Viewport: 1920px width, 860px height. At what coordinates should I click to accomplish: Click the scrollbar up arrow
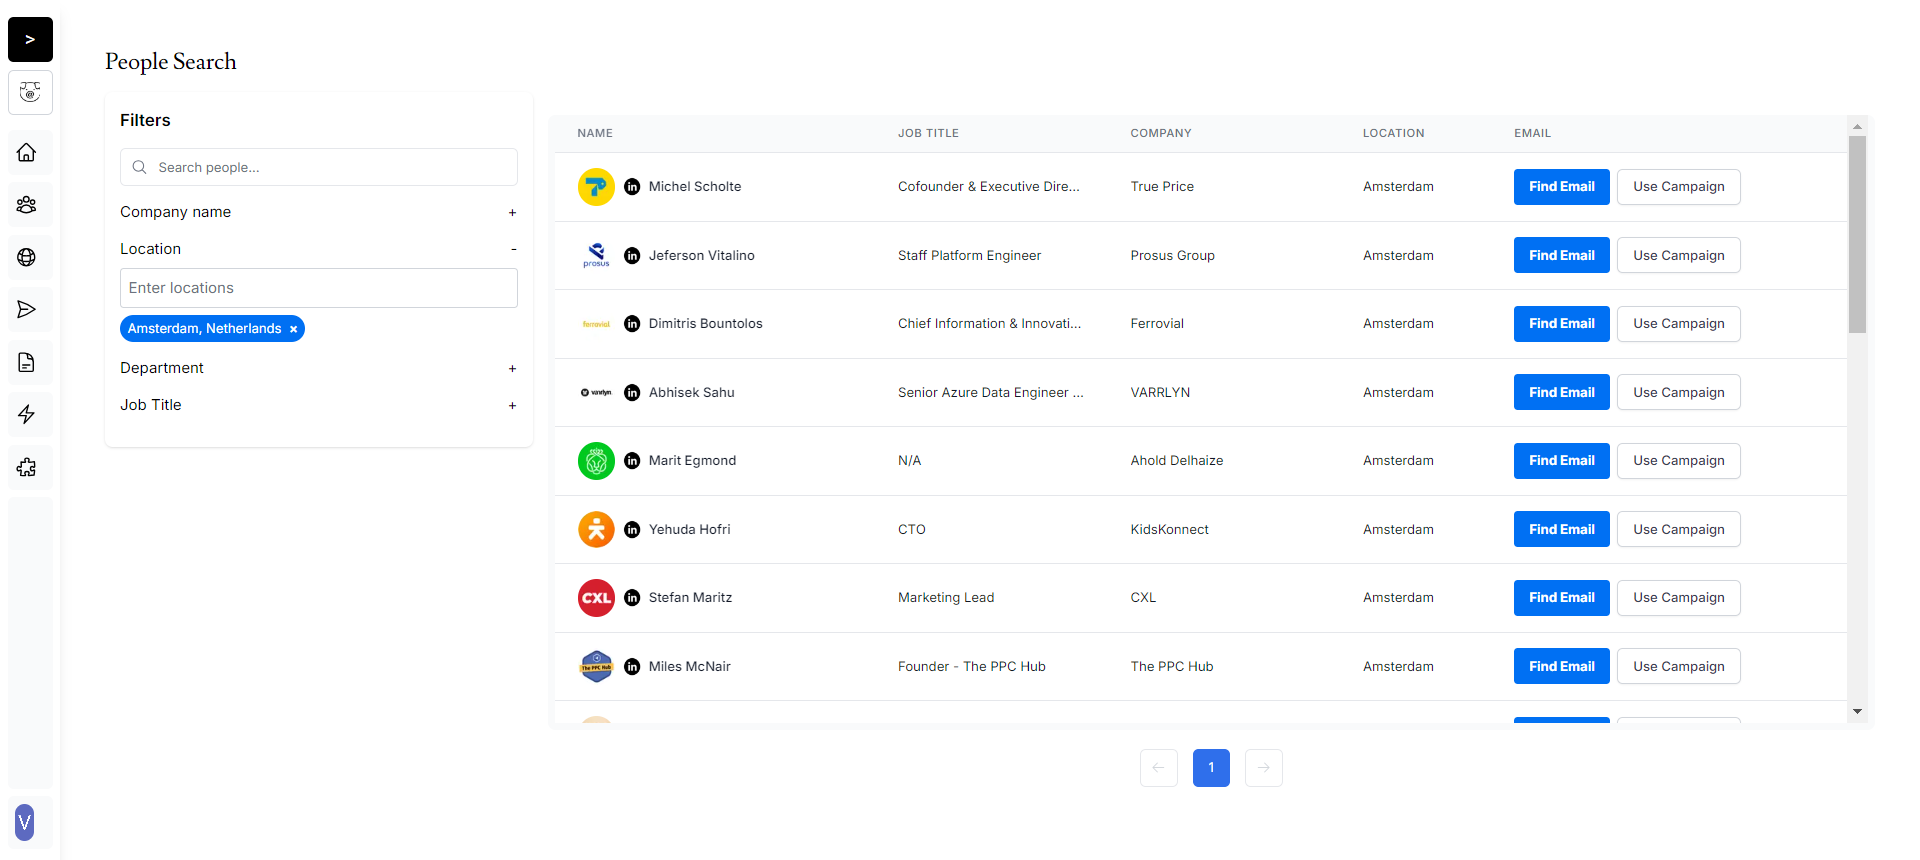tap(1857, 127)
